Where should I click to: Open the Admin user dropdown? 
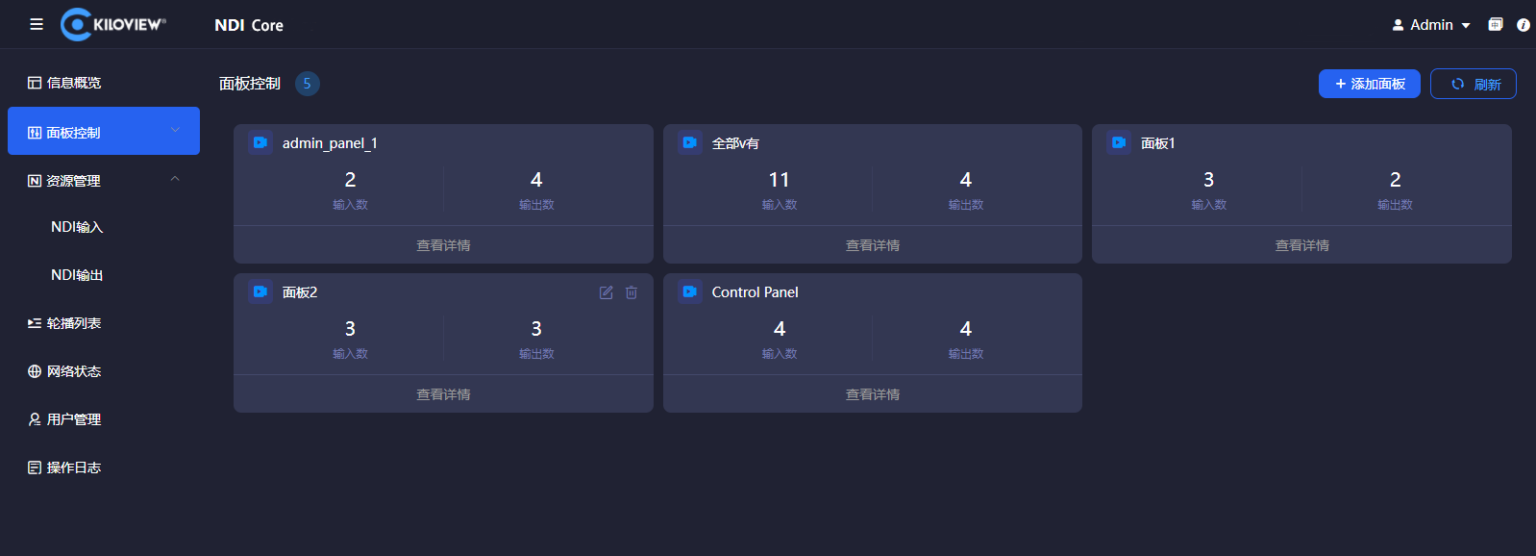1431,25
